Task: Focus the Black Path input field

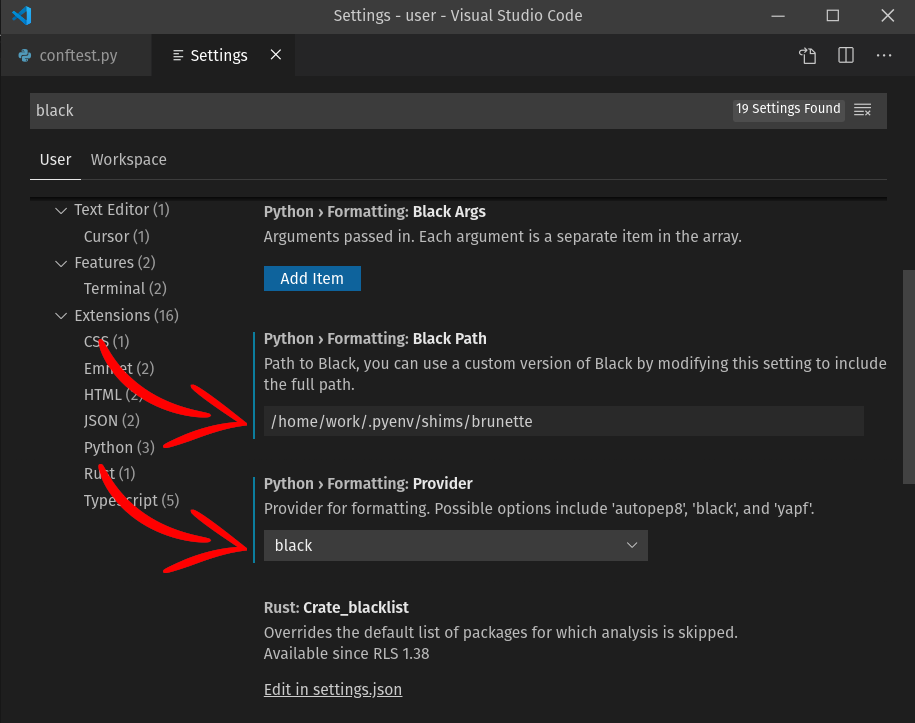Action: [x=564, y=421]
